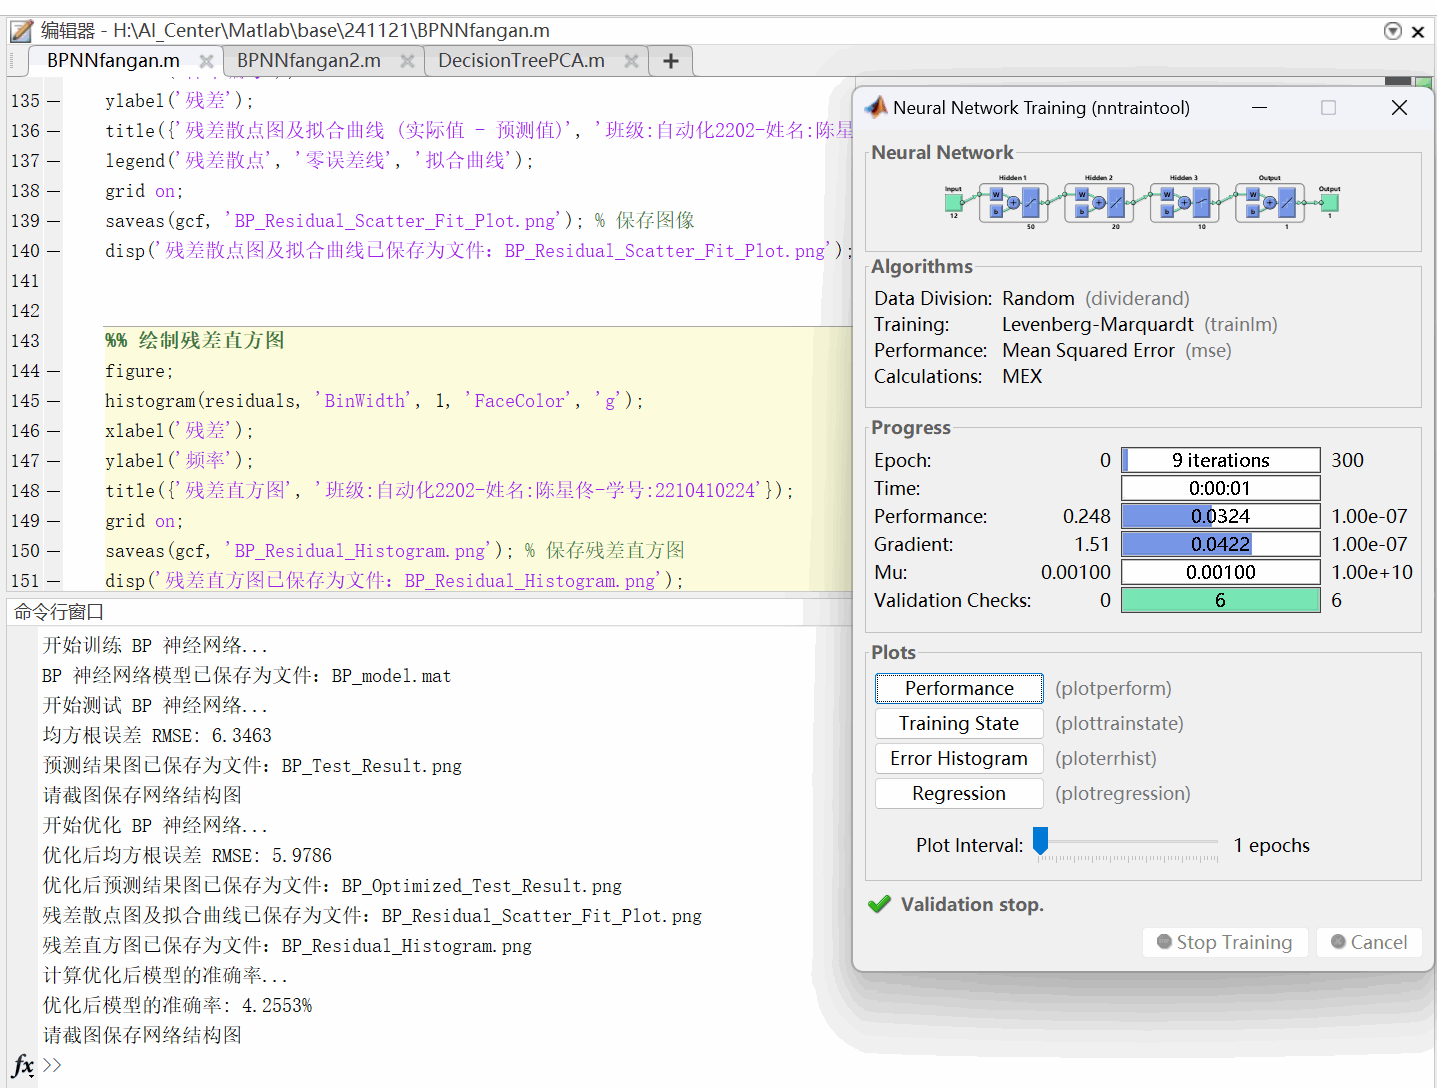1437x1088 pixels.
Task: Click breakpoint dash at line 140
Action: tap(53, 251)
